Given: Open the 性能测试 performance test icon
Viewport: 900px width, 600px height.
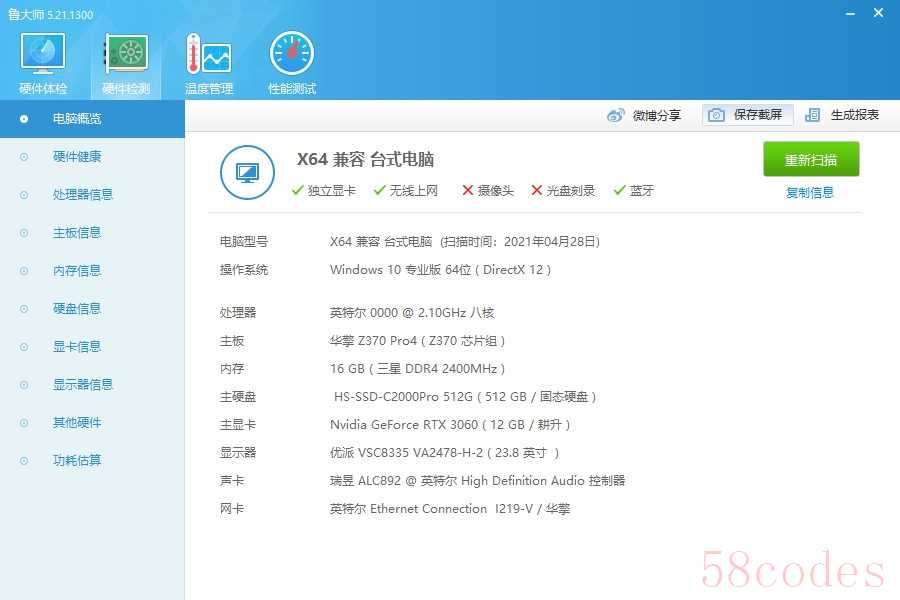Looking at the screenshot, I should pos(291,56).
